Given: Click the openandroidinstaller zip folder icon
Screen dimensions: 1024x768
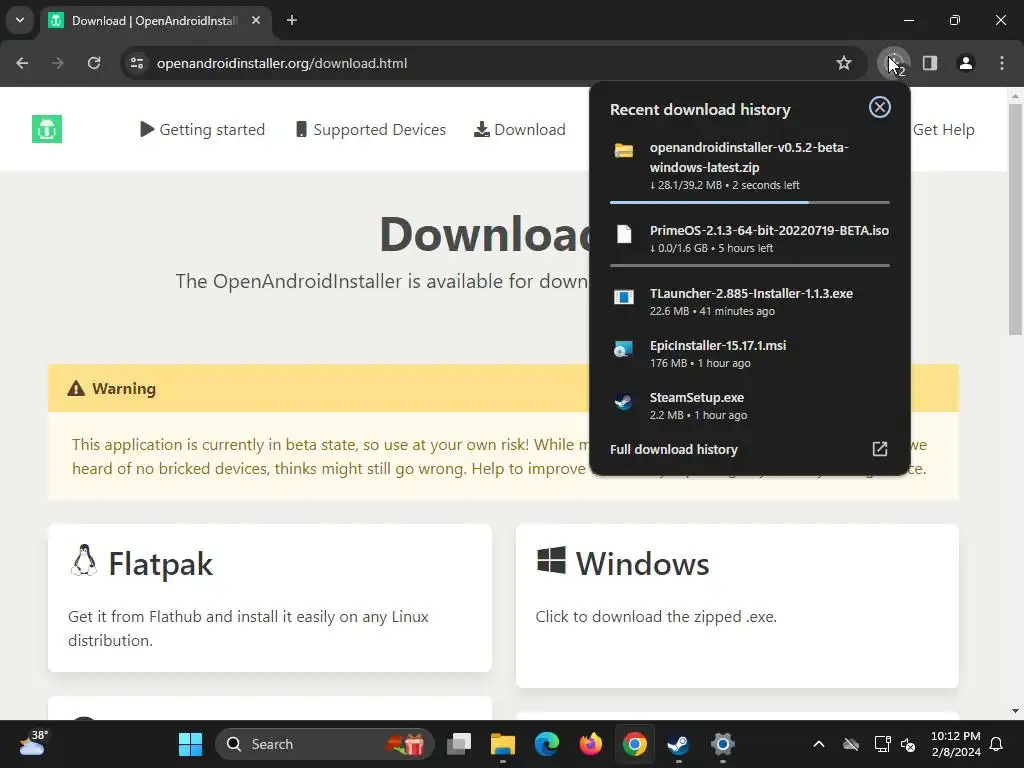Looking at the screenshot, I should point(624,151).
